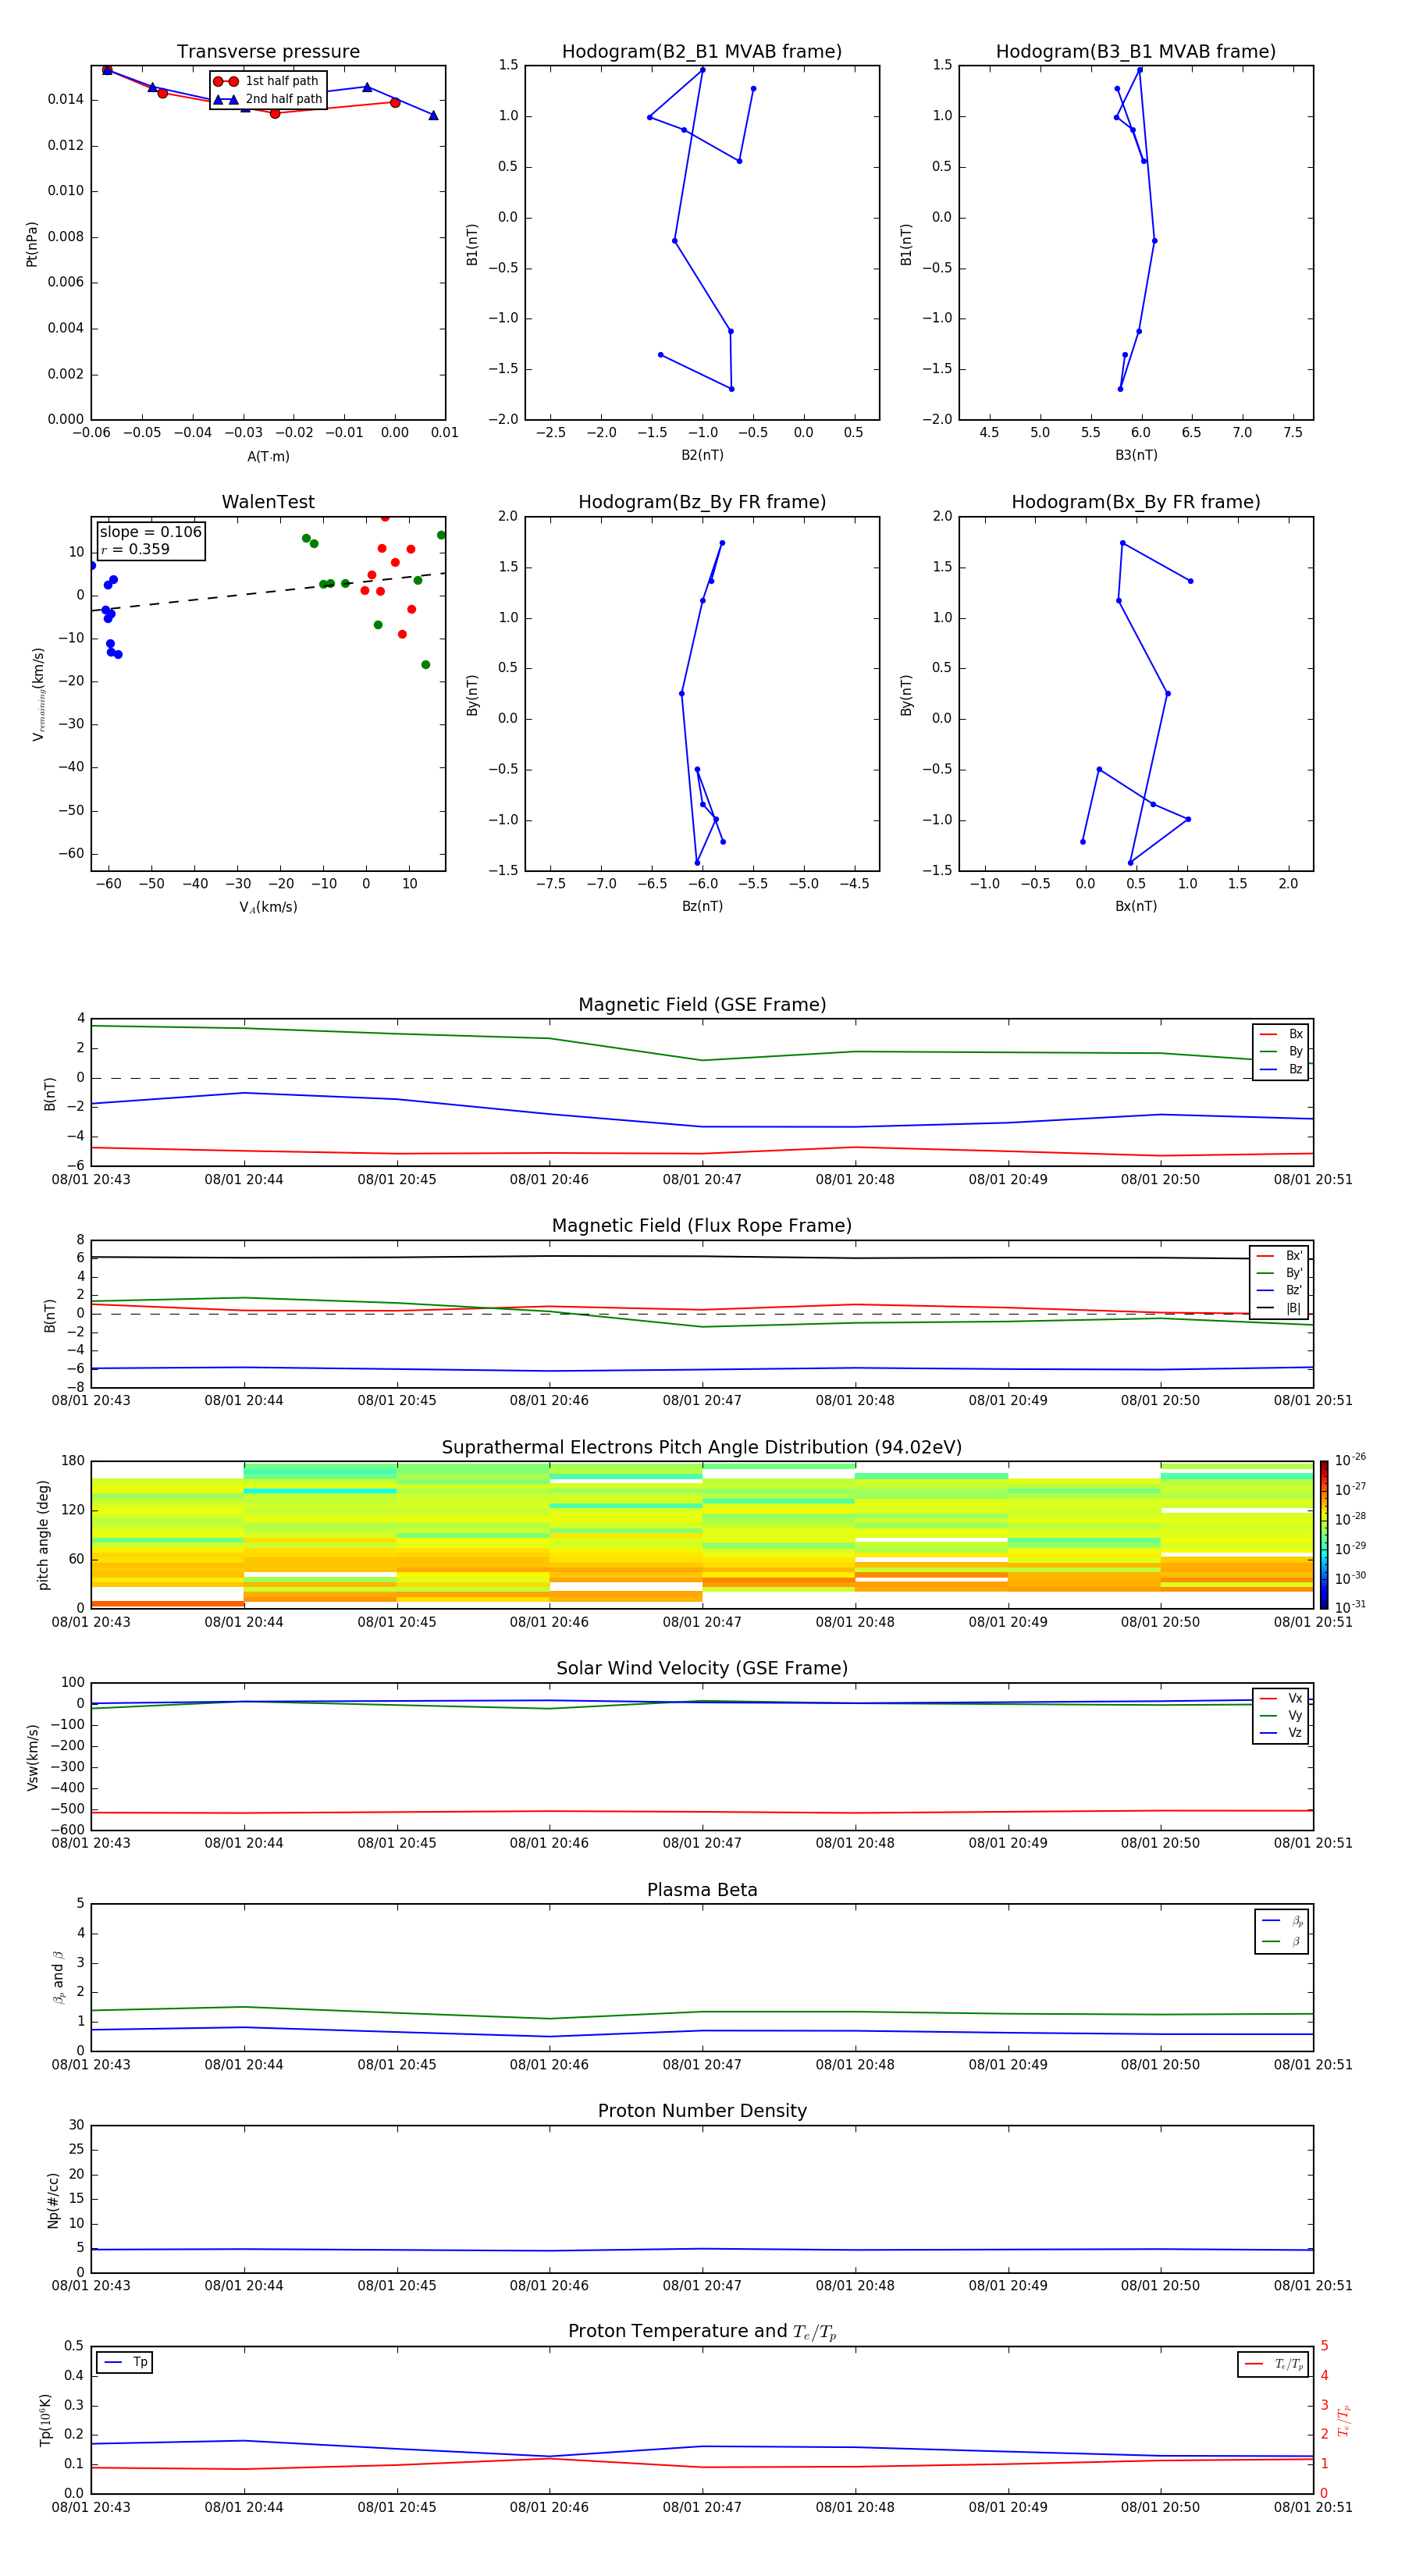The width and height of the screenshot is (1405, 2576).
Task: Click 'Np(#/cc)' axis label
Action: pos(53,2199)
